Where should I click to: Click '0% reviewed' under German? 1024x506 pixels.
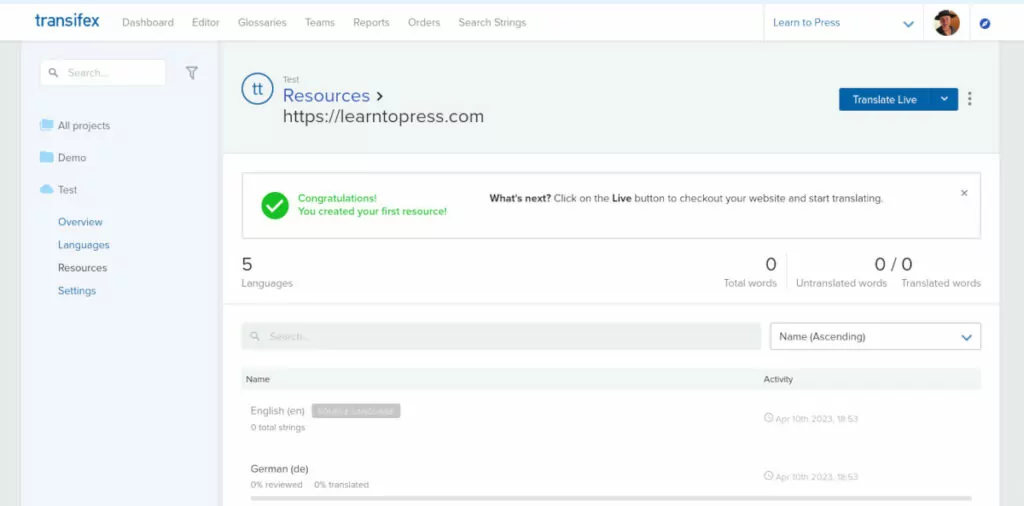[x=276, y=484]
